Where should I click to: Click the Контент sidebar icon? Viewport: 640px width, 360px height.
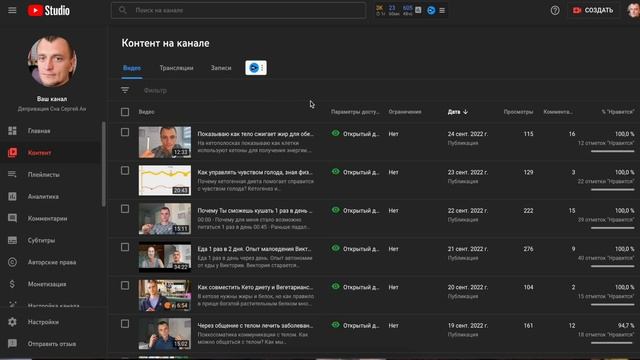tap(12, 153)
